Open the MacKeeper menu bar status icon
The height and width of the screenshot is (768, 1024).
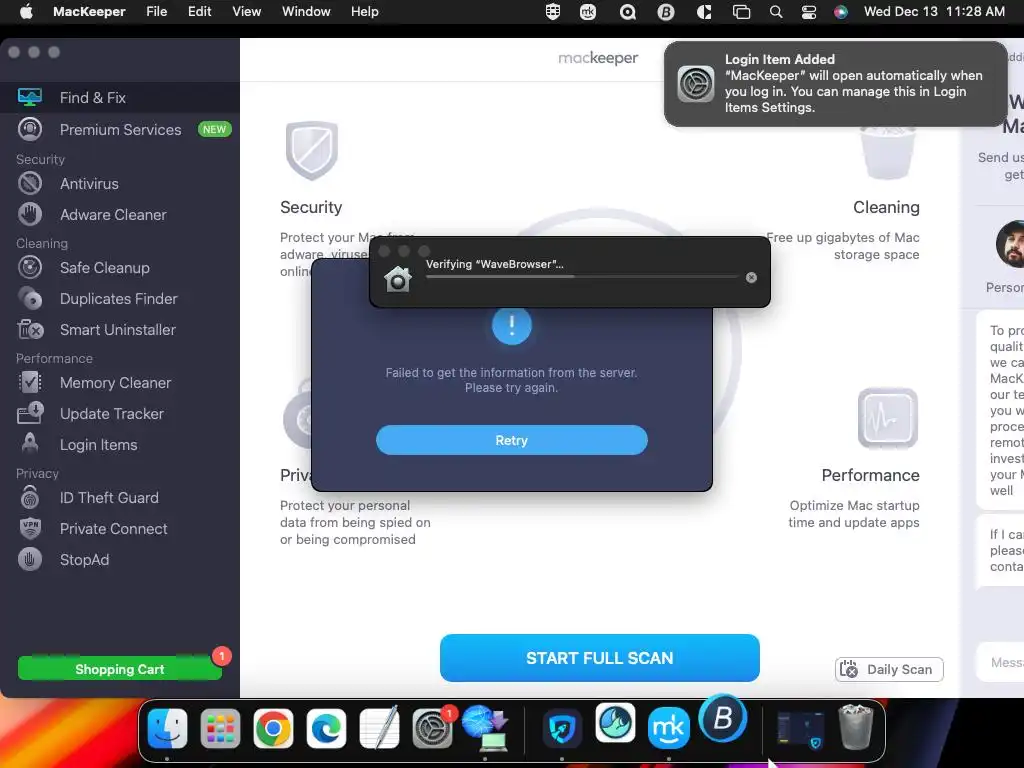pos(588,12)
